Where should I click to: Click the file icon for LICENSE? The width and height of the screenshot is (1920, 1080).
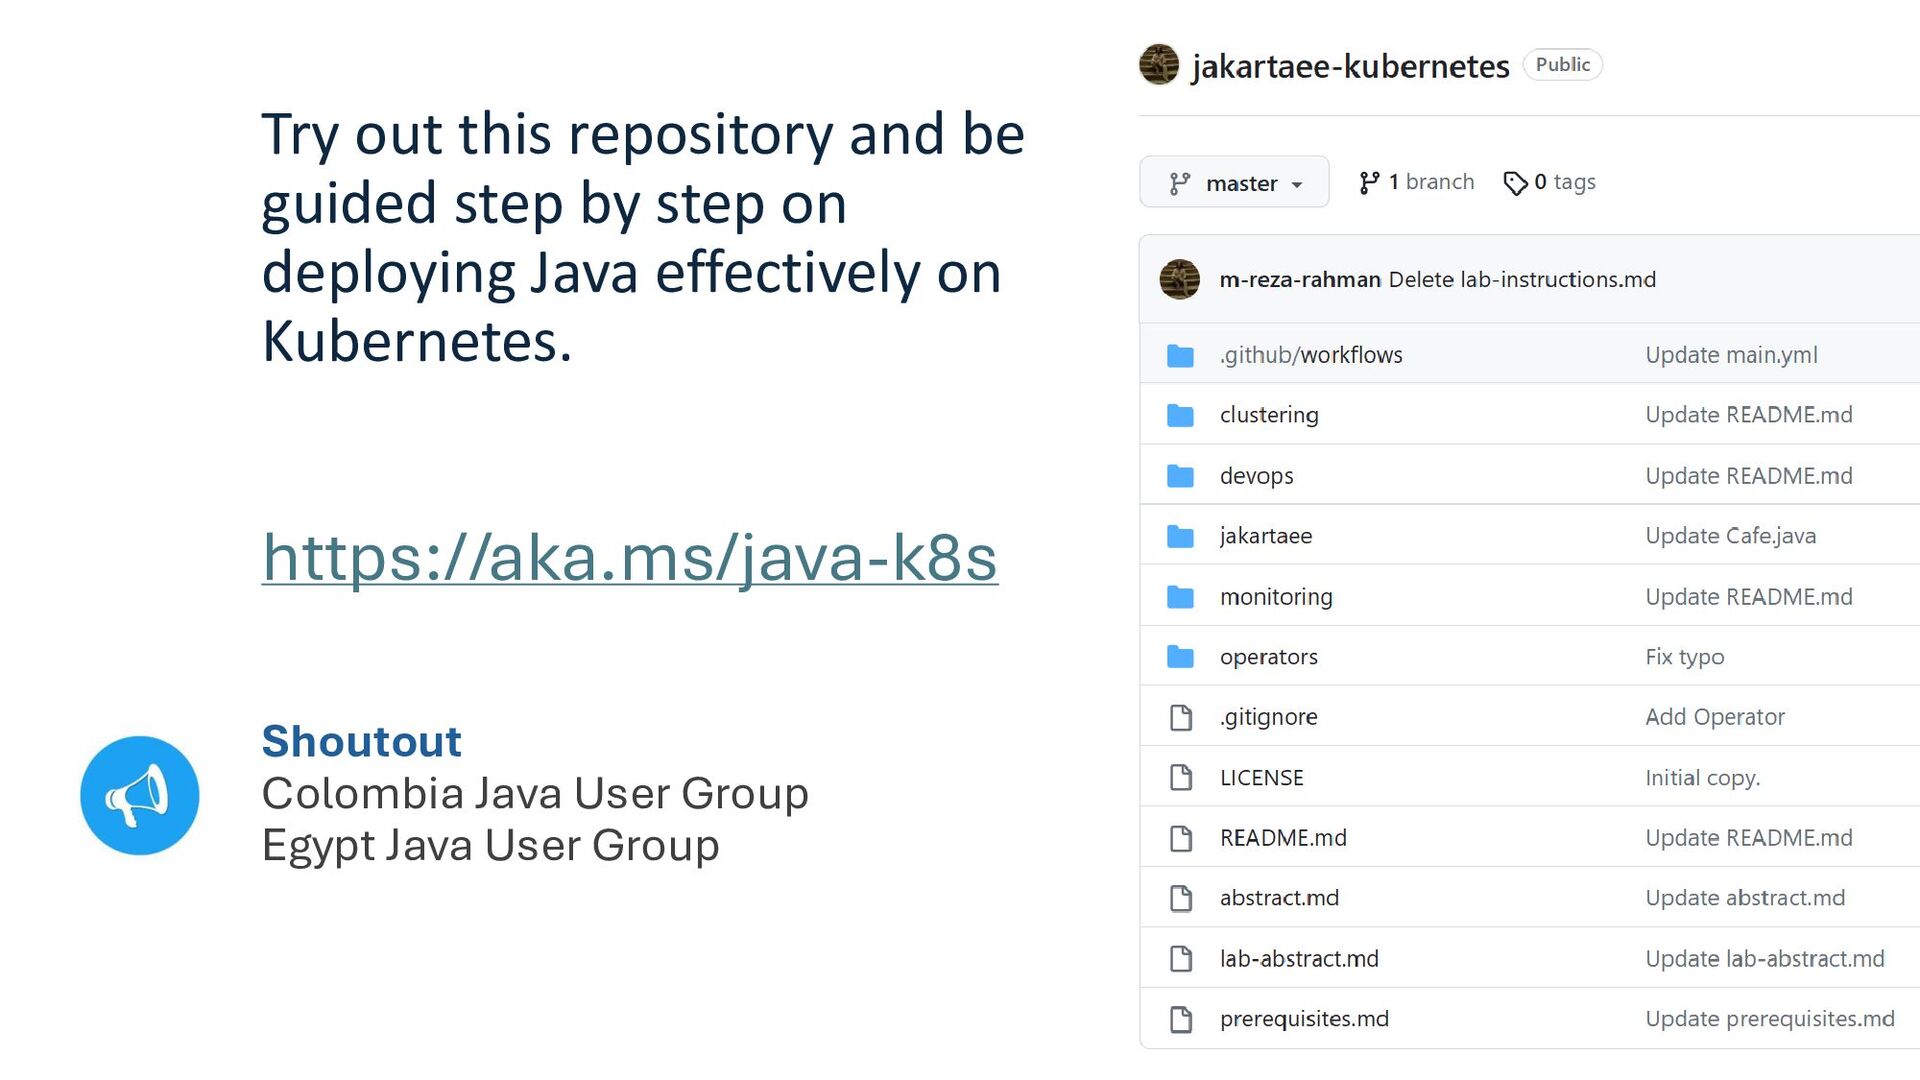1181,777
